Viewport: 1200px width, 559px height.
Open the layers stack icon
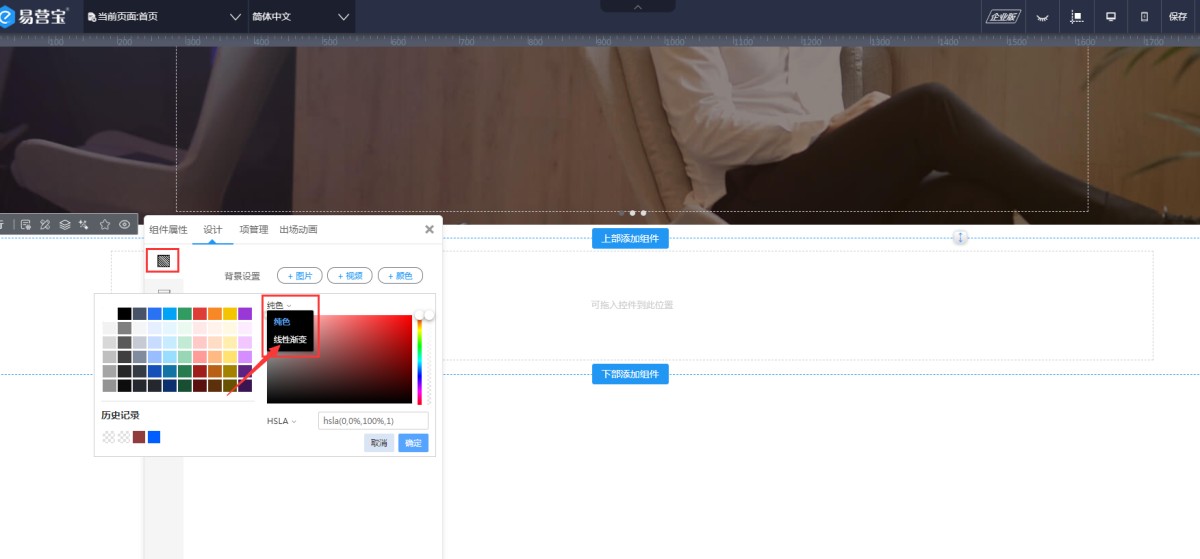tap(64, 224)
